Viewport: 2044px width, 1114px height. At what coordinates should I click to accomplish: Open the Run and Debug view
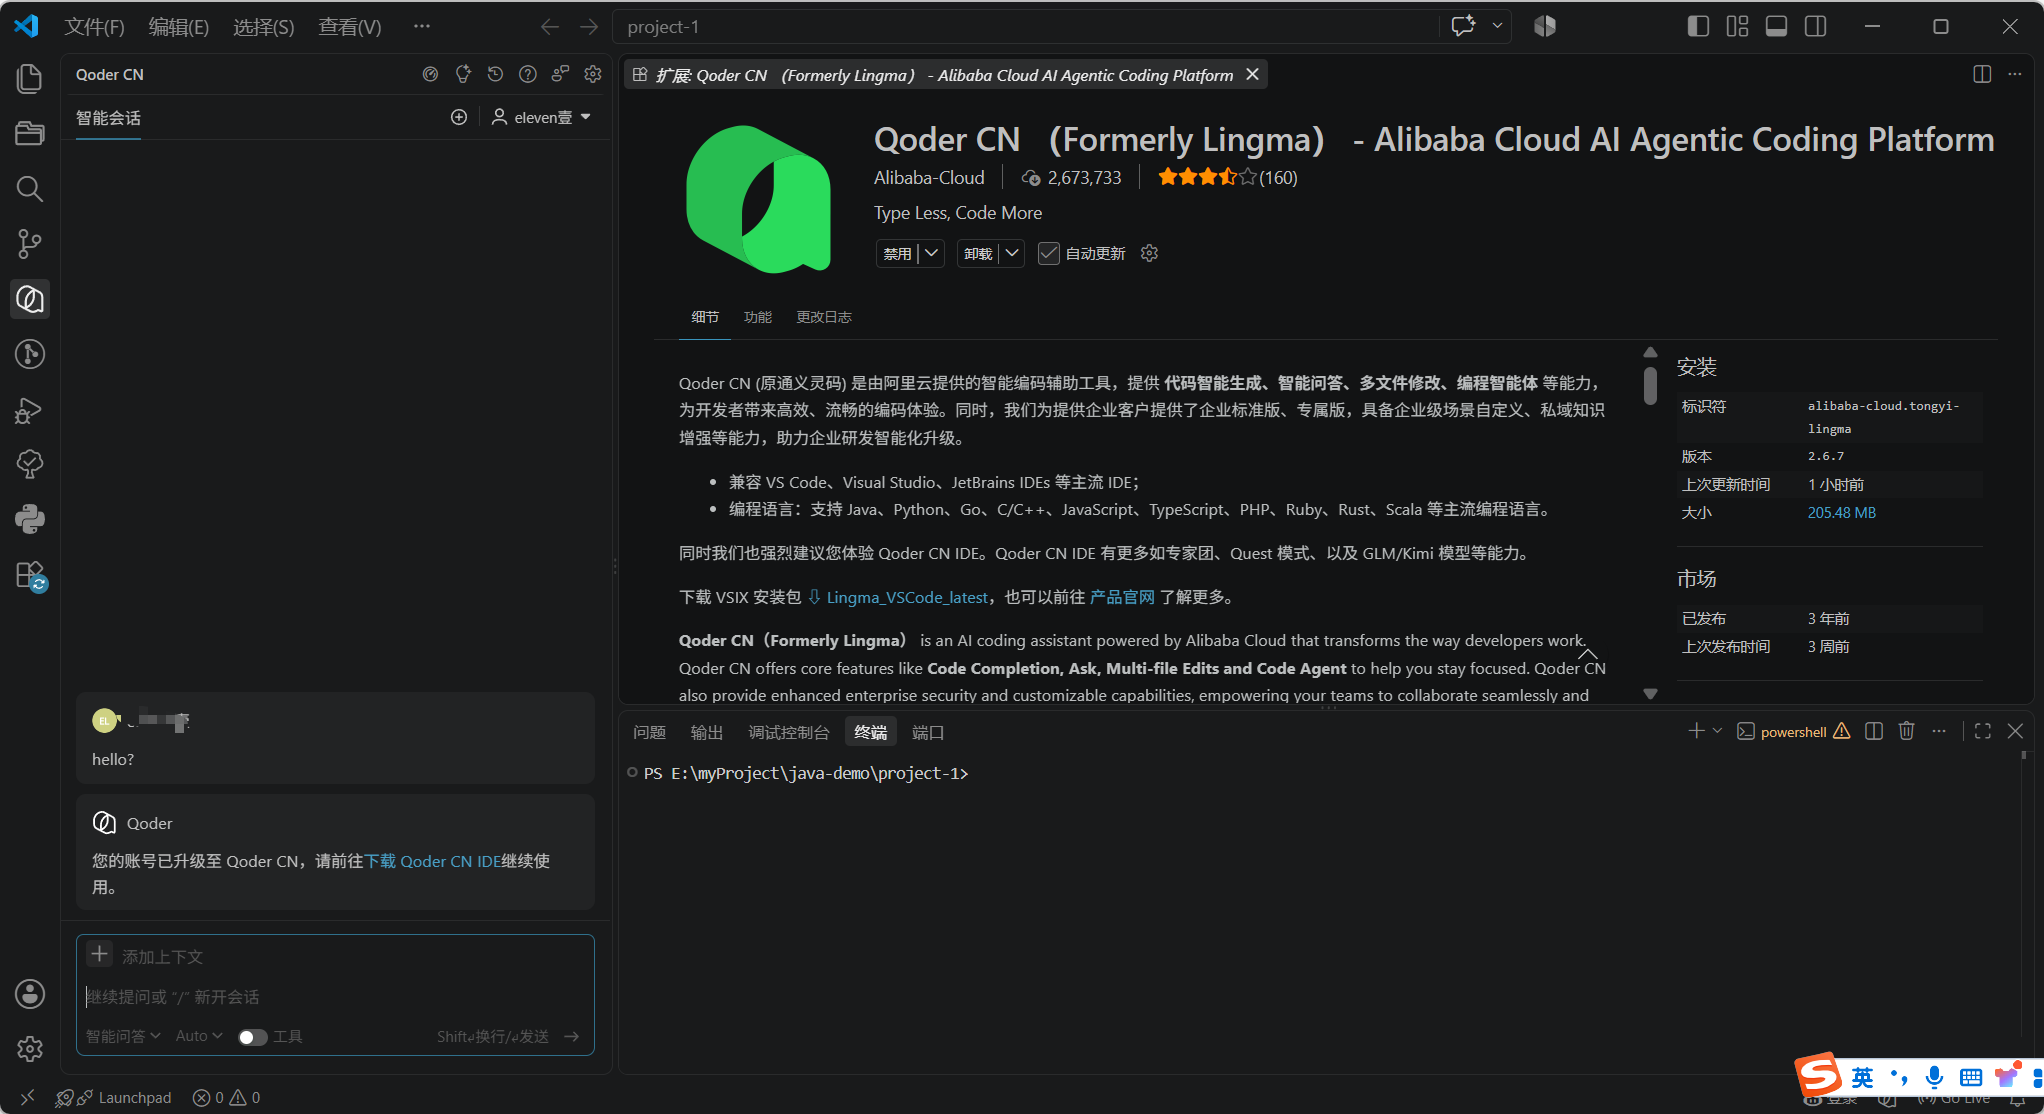[30, 409]
